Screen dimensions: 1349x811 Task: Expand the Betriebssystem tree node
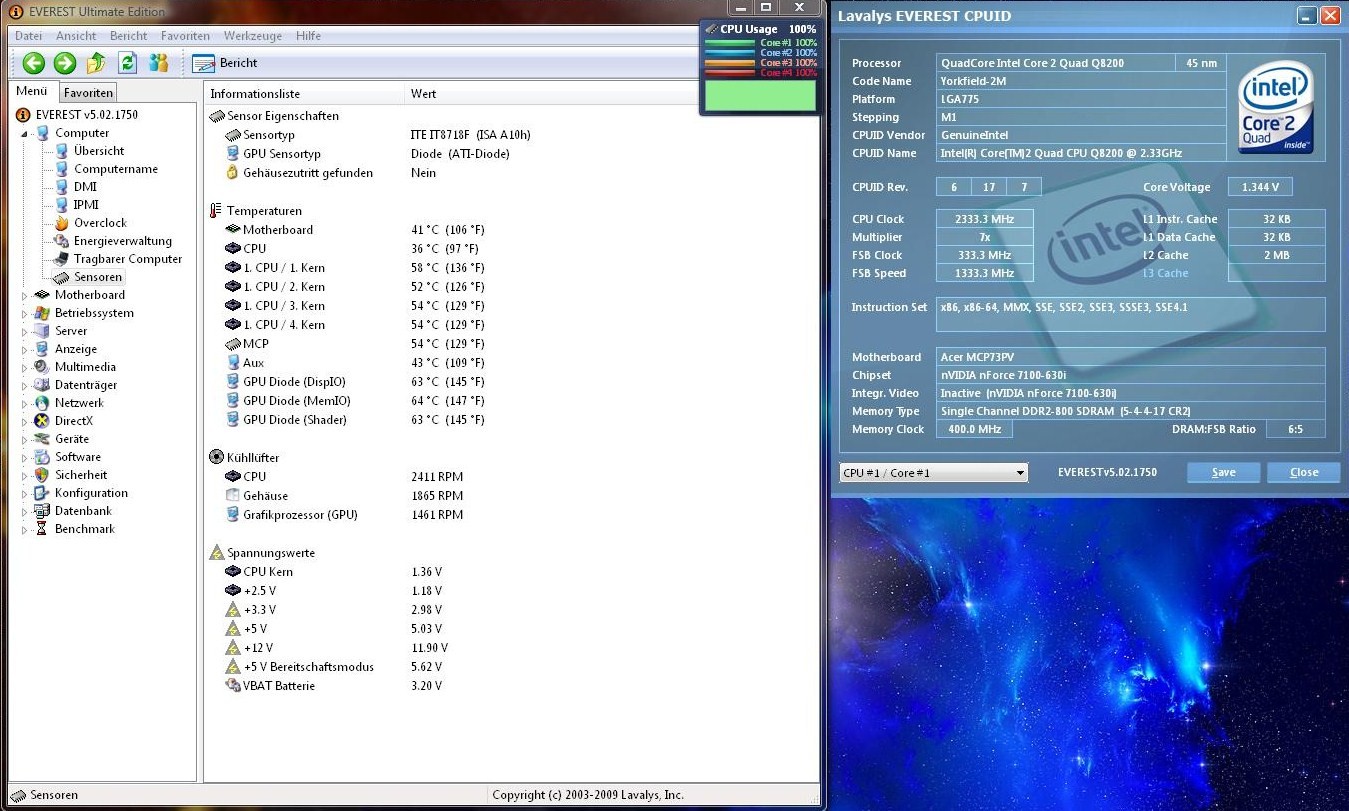[26, 313]
